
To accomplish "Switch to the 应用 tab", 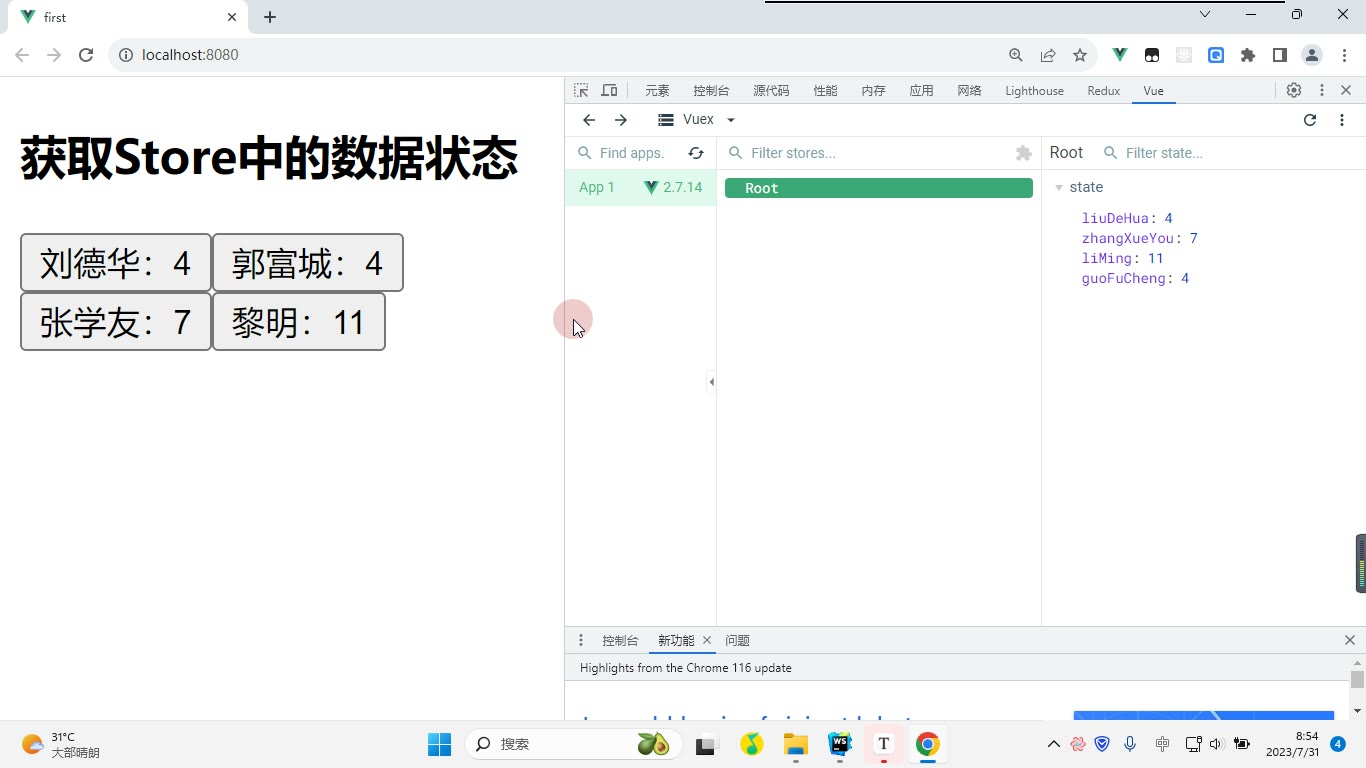I will (921, 90).
